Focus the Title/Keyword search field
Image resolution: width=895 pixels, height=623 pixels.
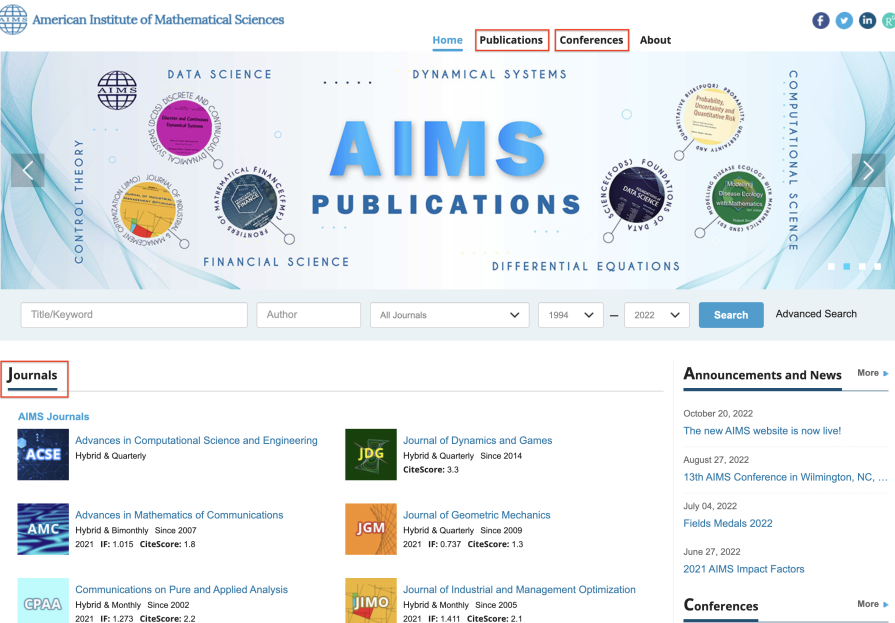pyautogui.click(x=134, y=315)
